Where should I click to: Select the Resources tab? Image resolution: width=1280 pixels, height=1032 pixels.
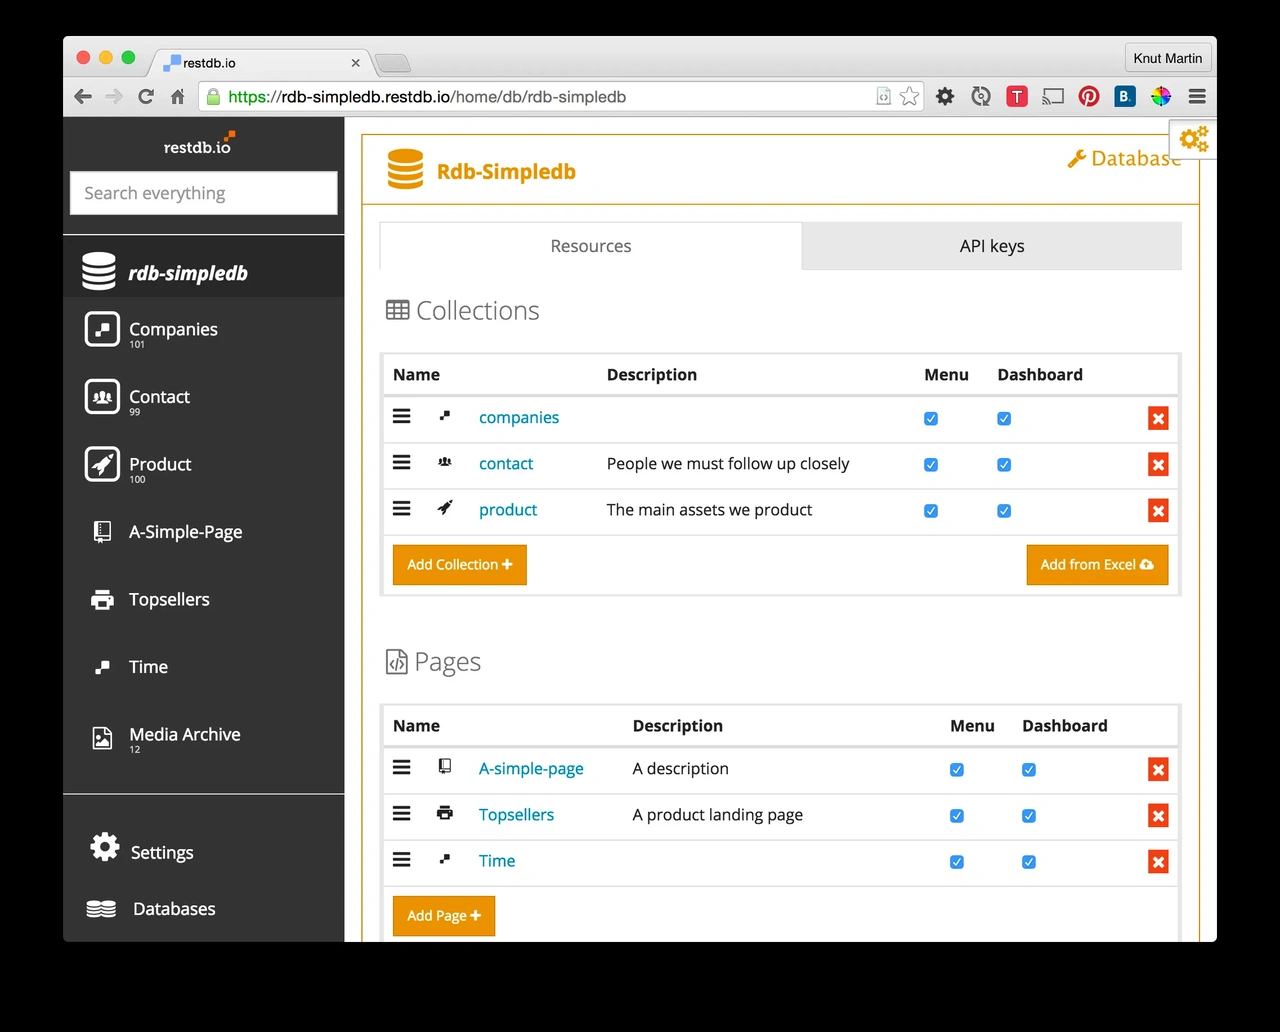590,245
